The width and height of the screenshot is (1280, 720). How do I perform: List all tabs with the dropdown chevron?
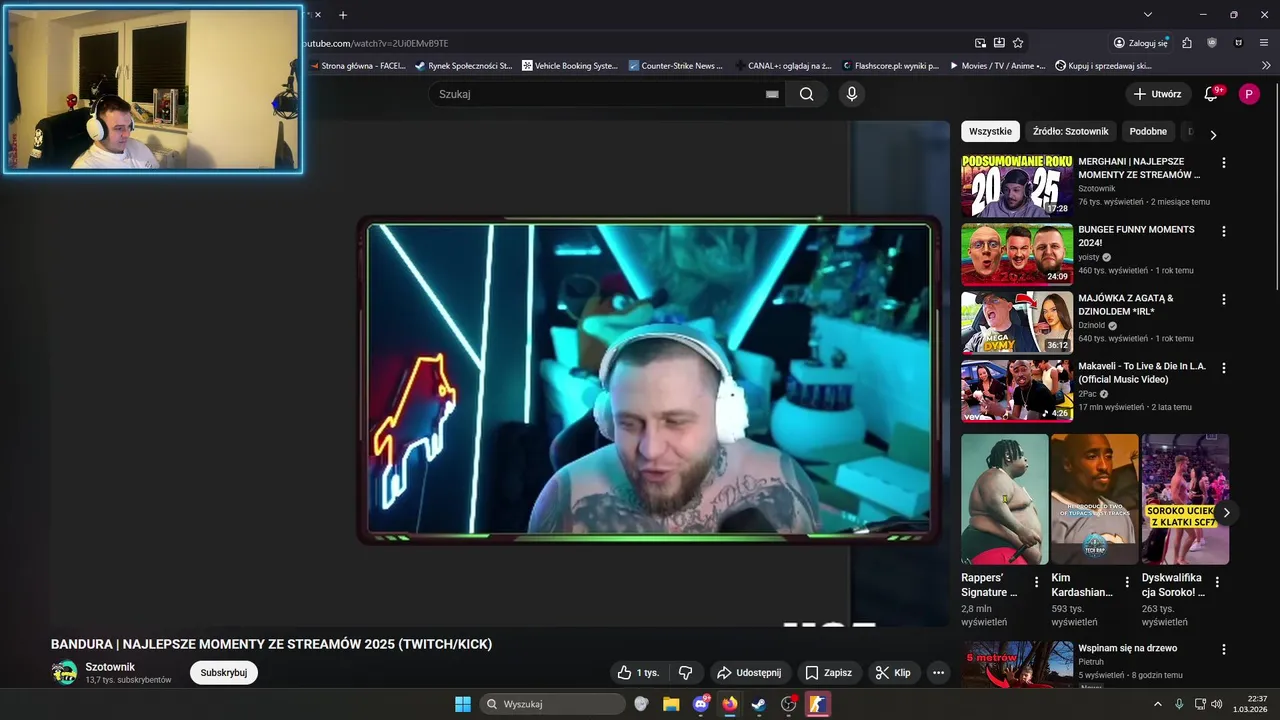[1148, 15]
